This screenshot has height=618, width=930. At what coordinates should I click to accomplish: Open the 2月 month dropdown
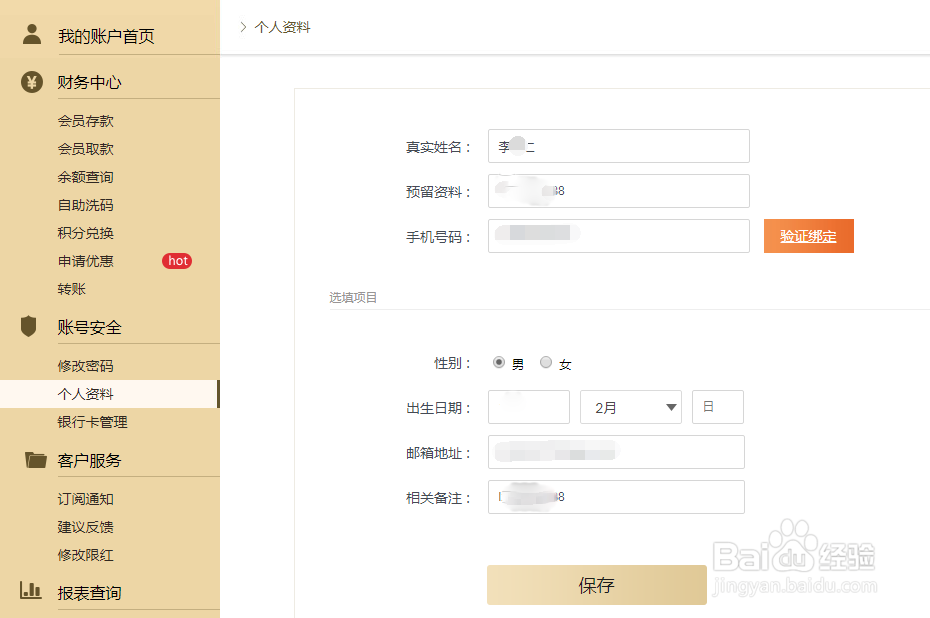(630, 407)
